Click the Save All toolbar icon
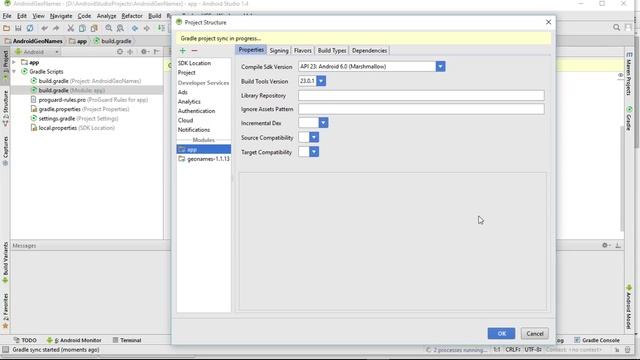 (x=18, y=28)
